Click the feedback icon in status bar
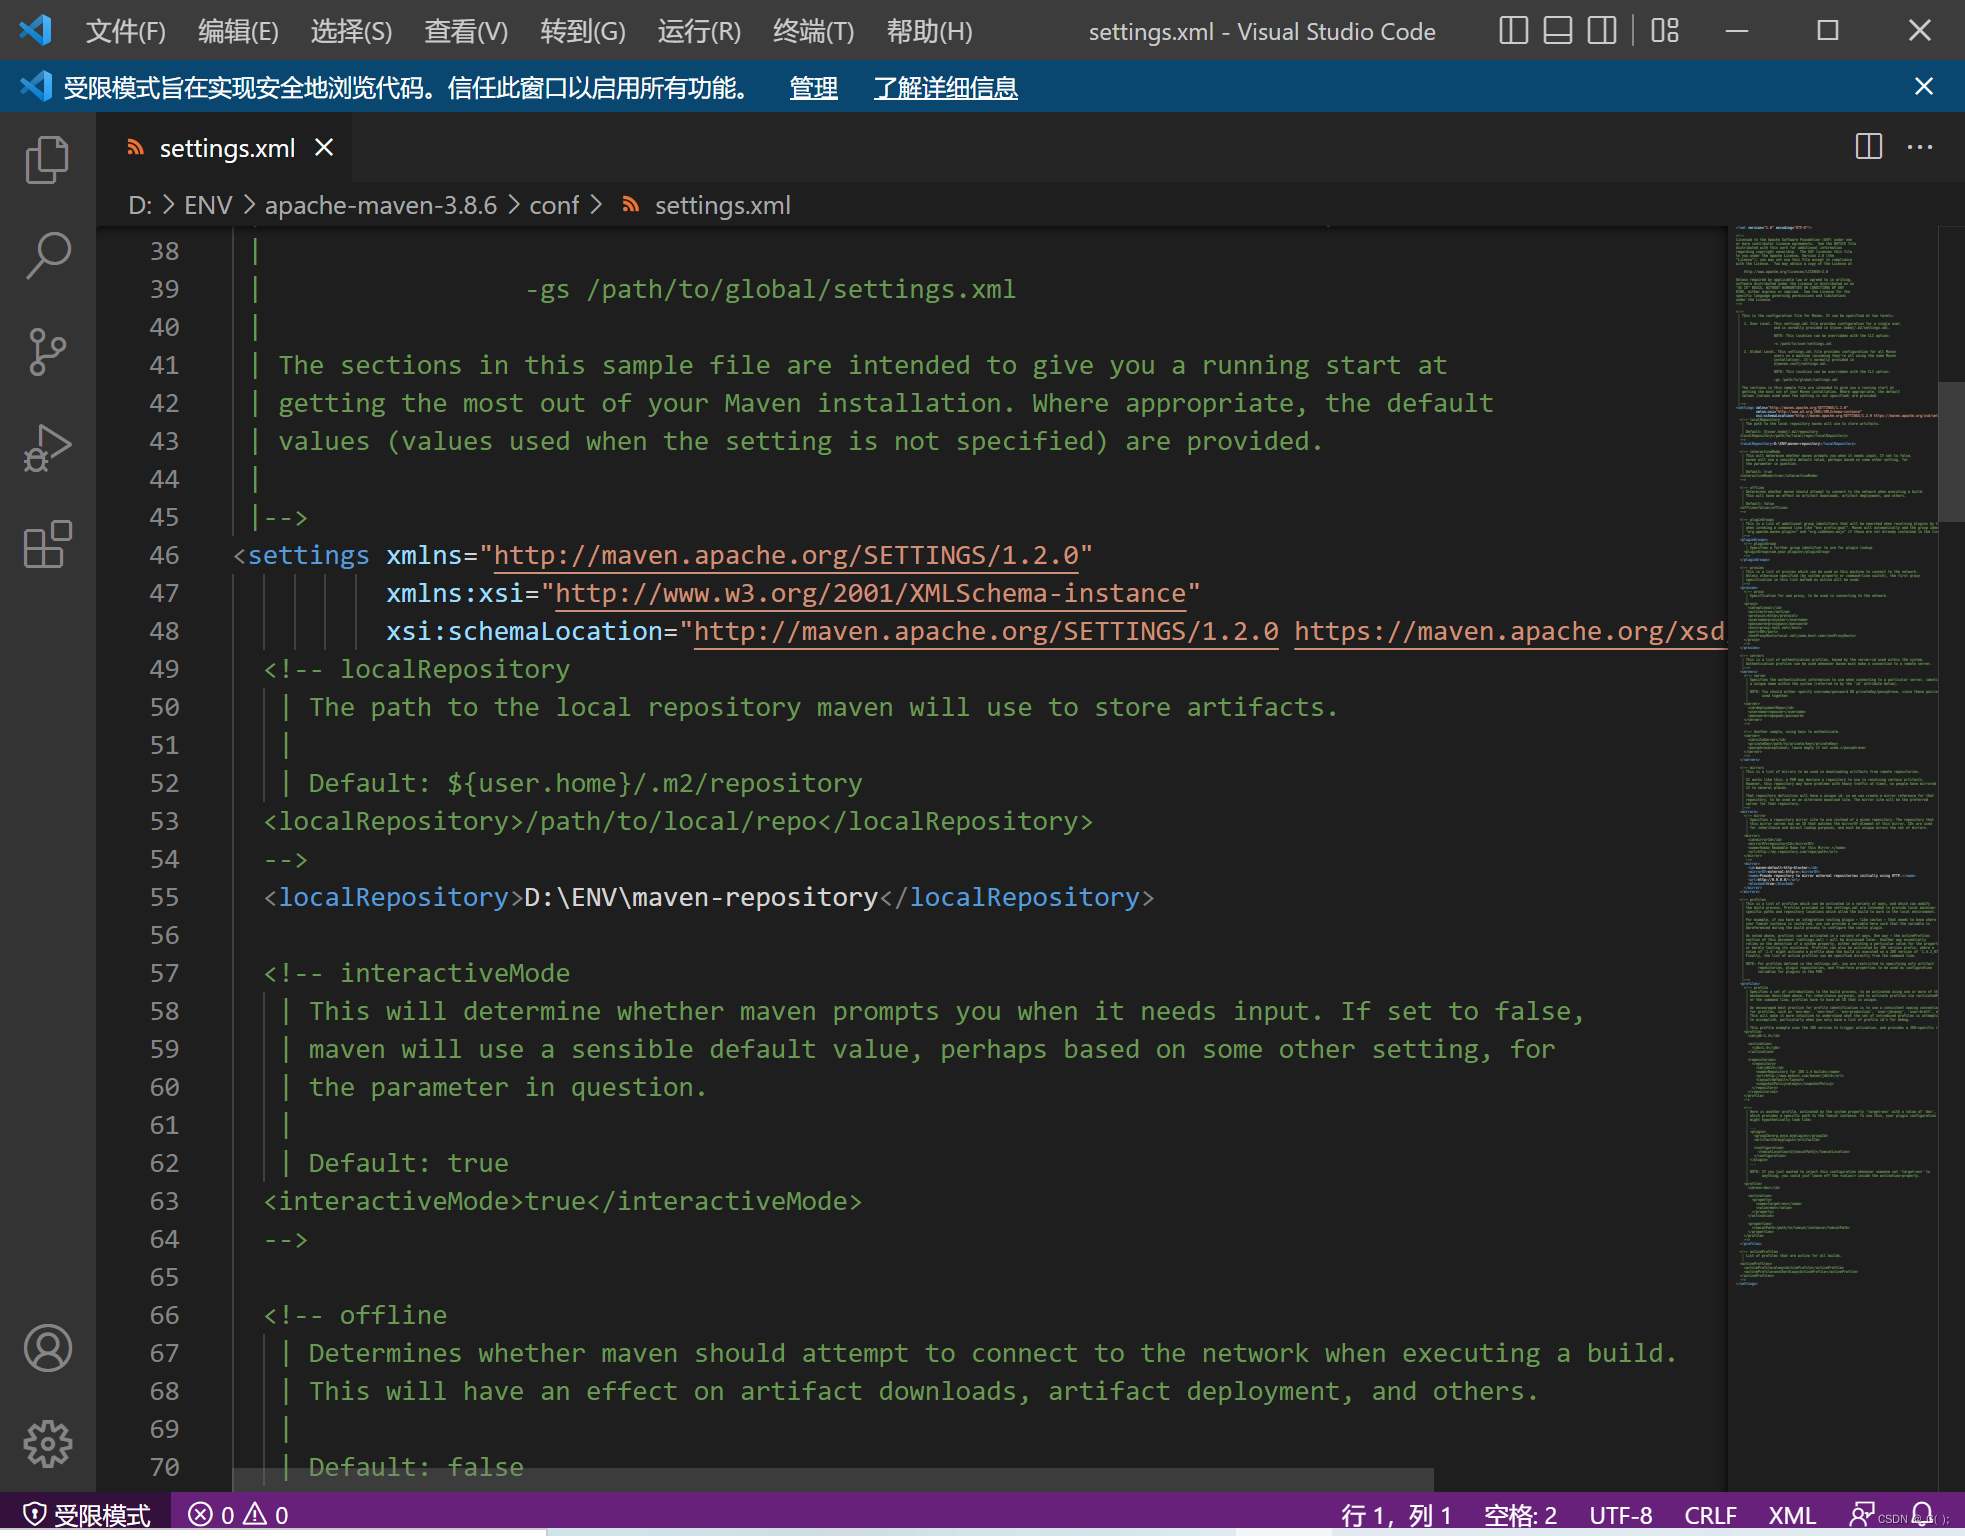The width and height of the screenshot is (1965, 1536). (1861, 1514)
